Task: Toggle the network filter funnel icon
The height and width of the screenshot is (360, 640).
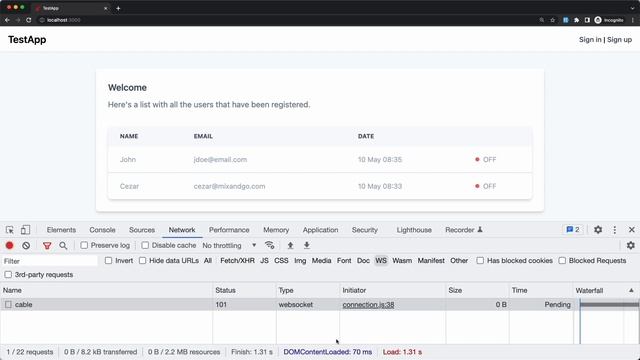Action: tap(47, 245)
